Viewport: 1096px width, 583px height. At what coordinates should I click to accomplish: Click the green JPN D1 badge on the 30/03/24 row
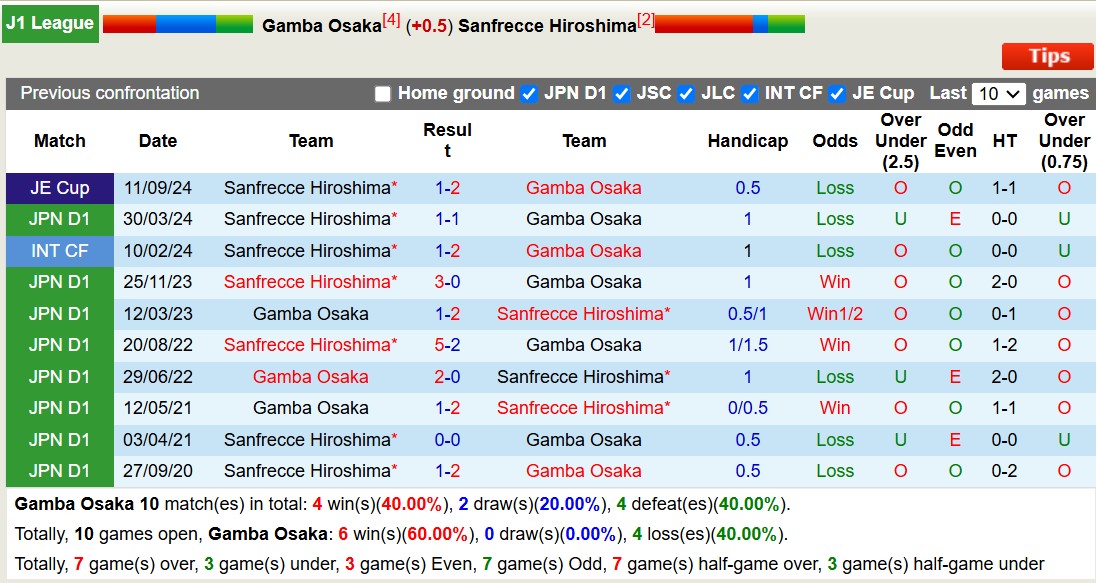tap(59, 219)
